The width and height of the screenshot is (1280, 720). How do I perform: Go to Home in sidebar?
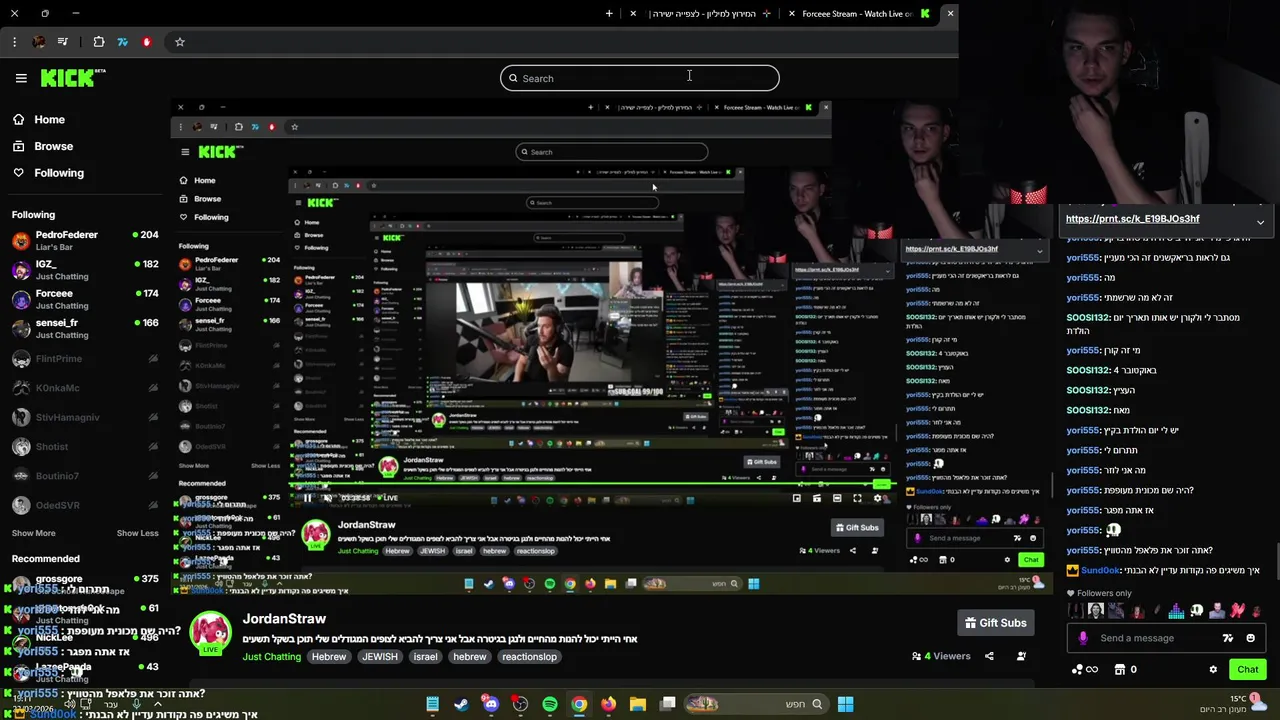point(49,119)
